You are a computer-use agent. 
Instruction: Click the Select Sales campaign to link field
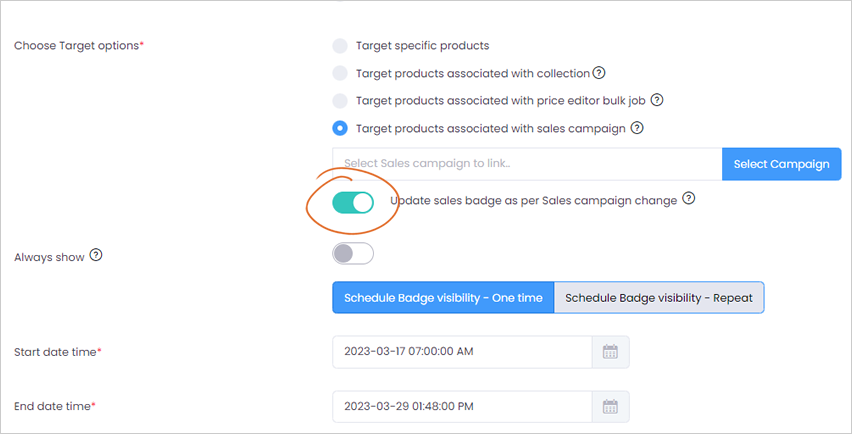(x=527, y=164)
